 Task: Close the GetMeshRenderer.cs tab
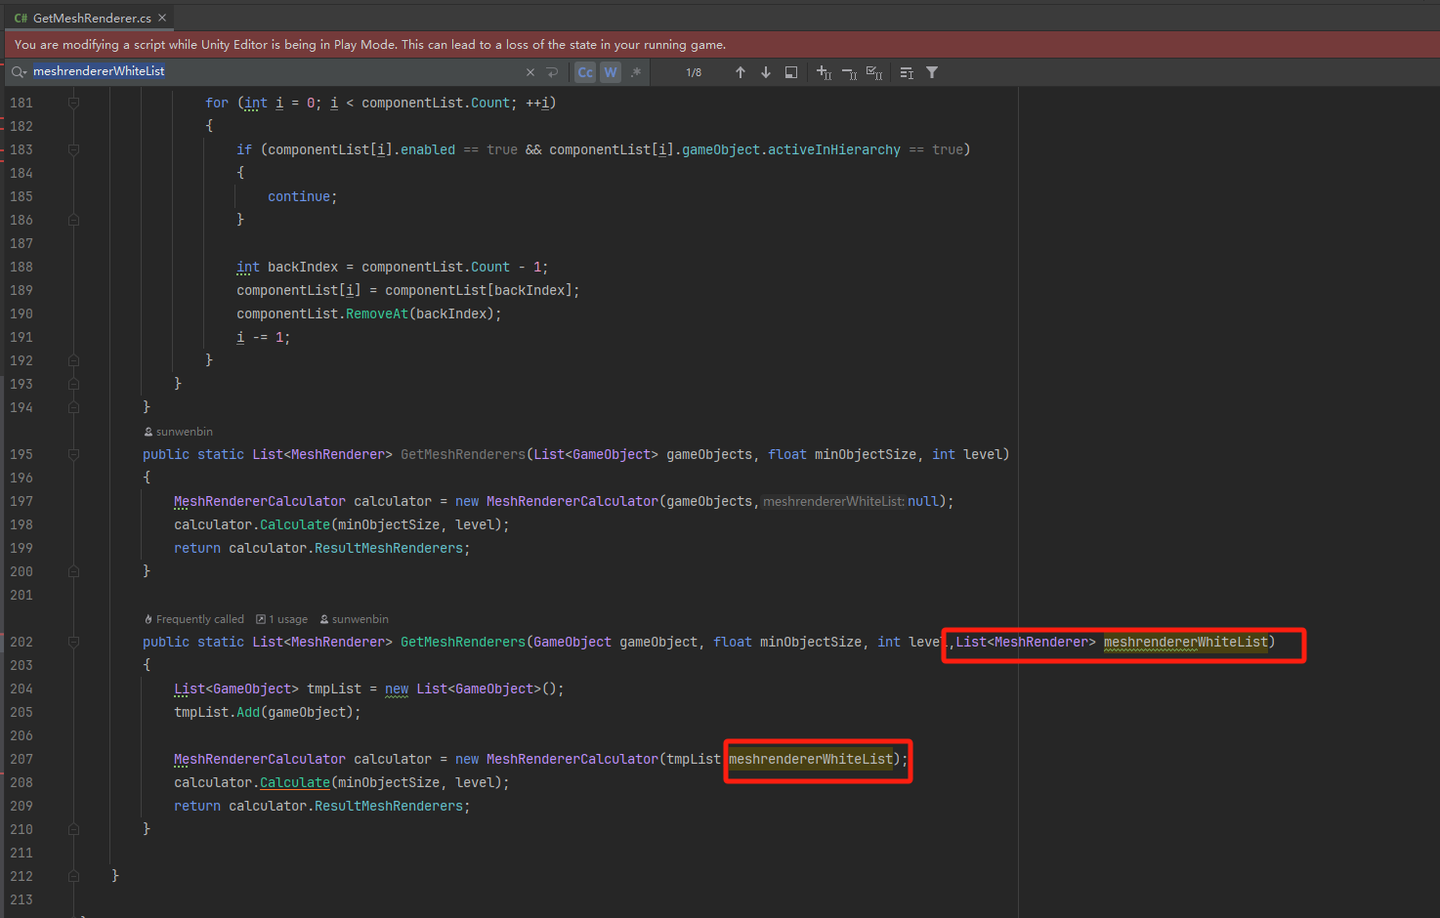click(x=162, y=18)
